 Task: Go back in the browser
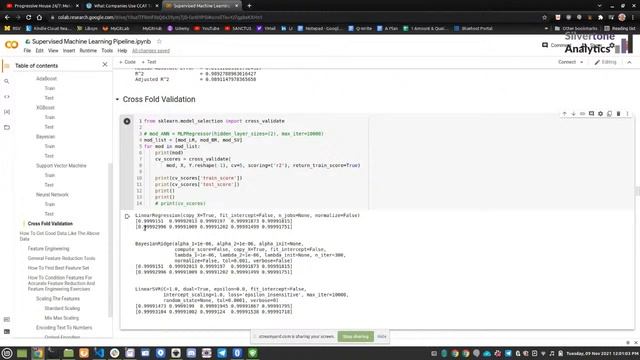click(x=7, y=17)
